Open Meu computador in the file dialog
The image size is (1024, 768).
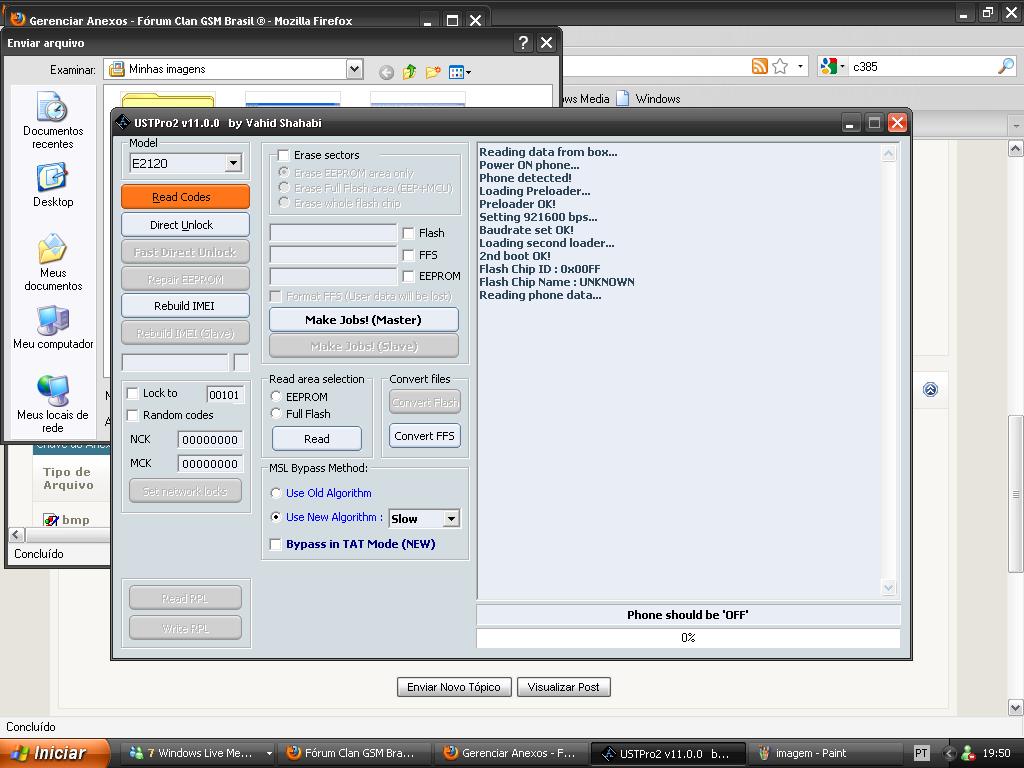(x=53, y=327)
